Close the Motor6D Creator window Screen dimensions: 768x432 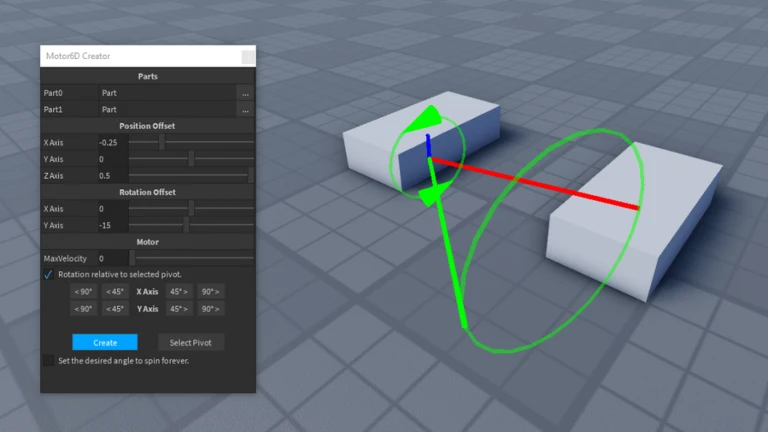point(247,57)
